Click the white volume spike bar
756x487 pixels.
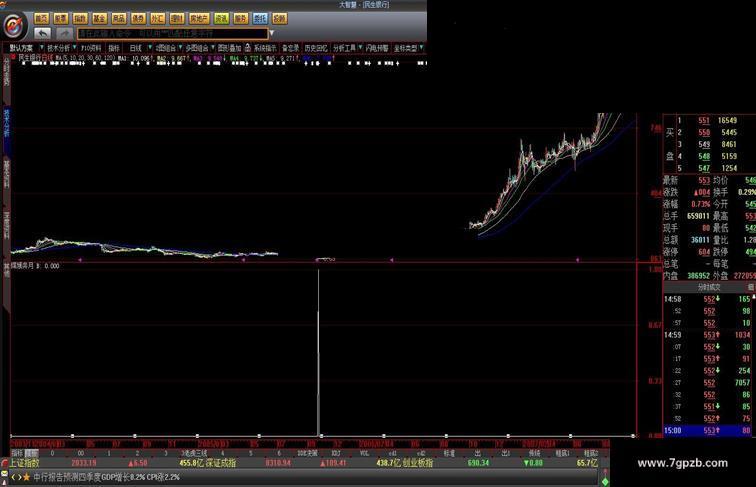pyautogui.click(x=318, y=352)
